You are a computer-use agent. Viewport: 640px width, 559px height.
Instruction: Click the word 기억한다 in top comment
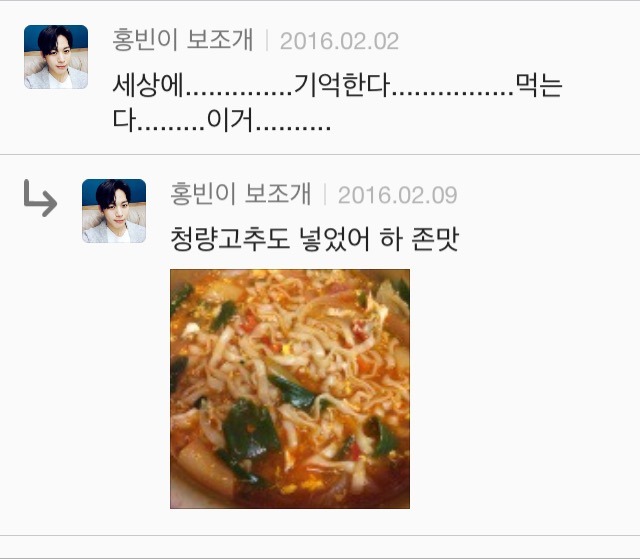click(342, 85)
